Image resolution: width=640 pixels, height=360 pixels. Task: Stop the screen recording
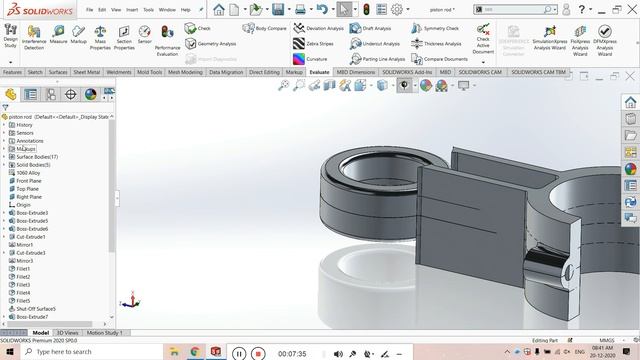[x=258, y=353]
